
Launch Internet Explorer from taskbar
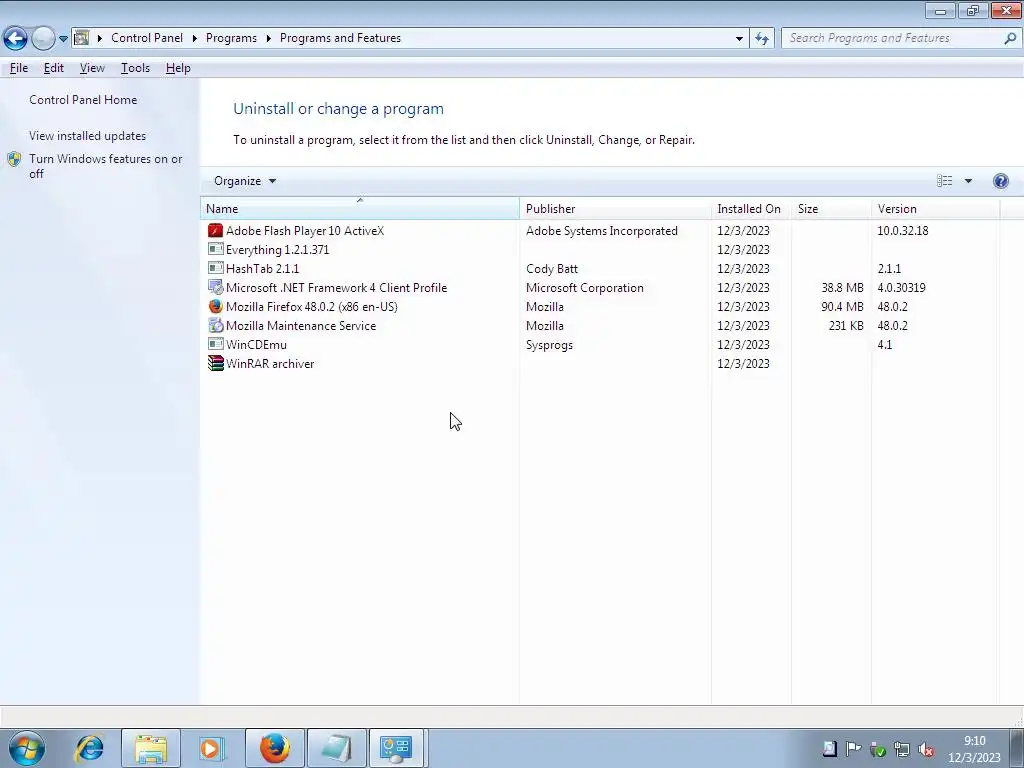coord(89,748)
